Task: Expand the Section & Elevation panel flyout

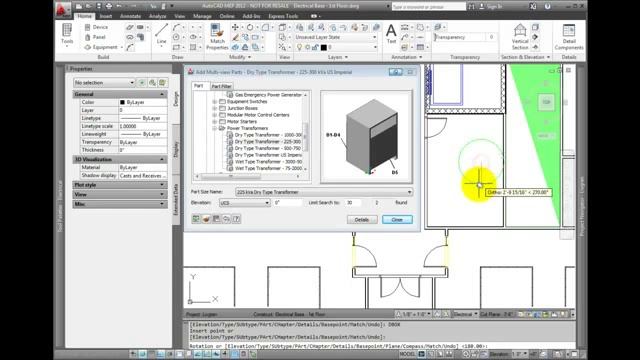Action: [x=548, y=57]
